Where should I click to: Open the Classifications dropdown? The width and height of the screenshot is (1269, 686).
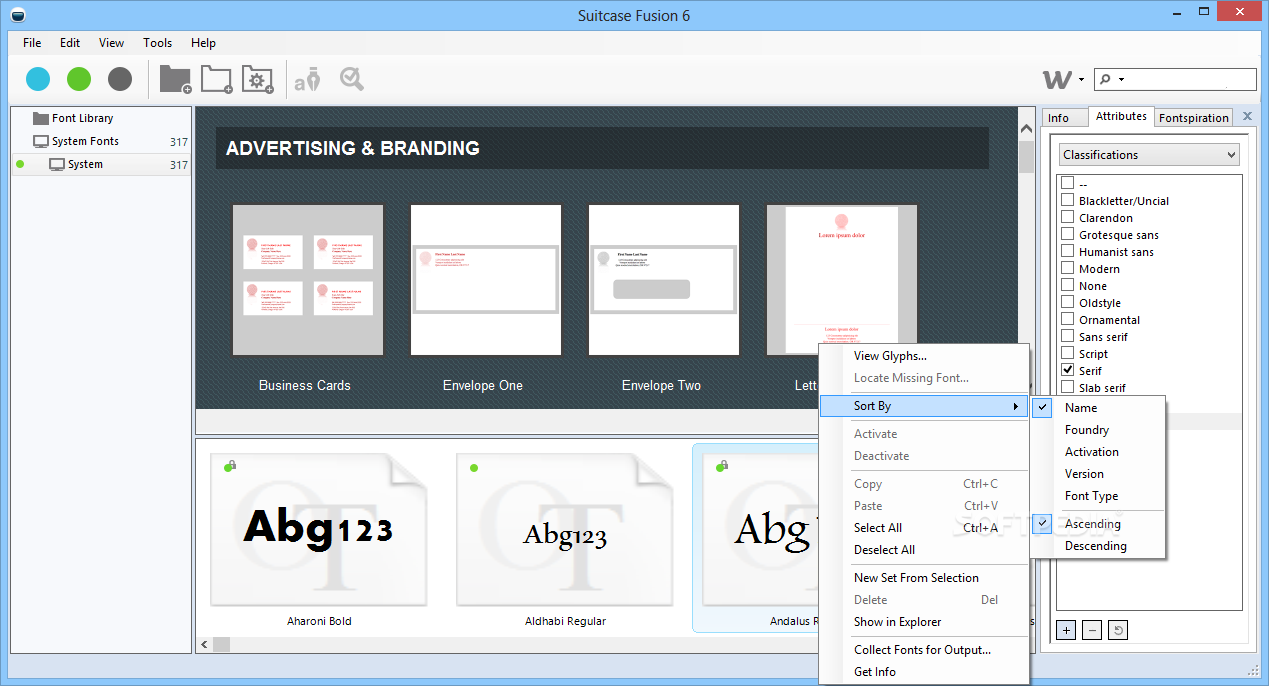point(1149,155)
